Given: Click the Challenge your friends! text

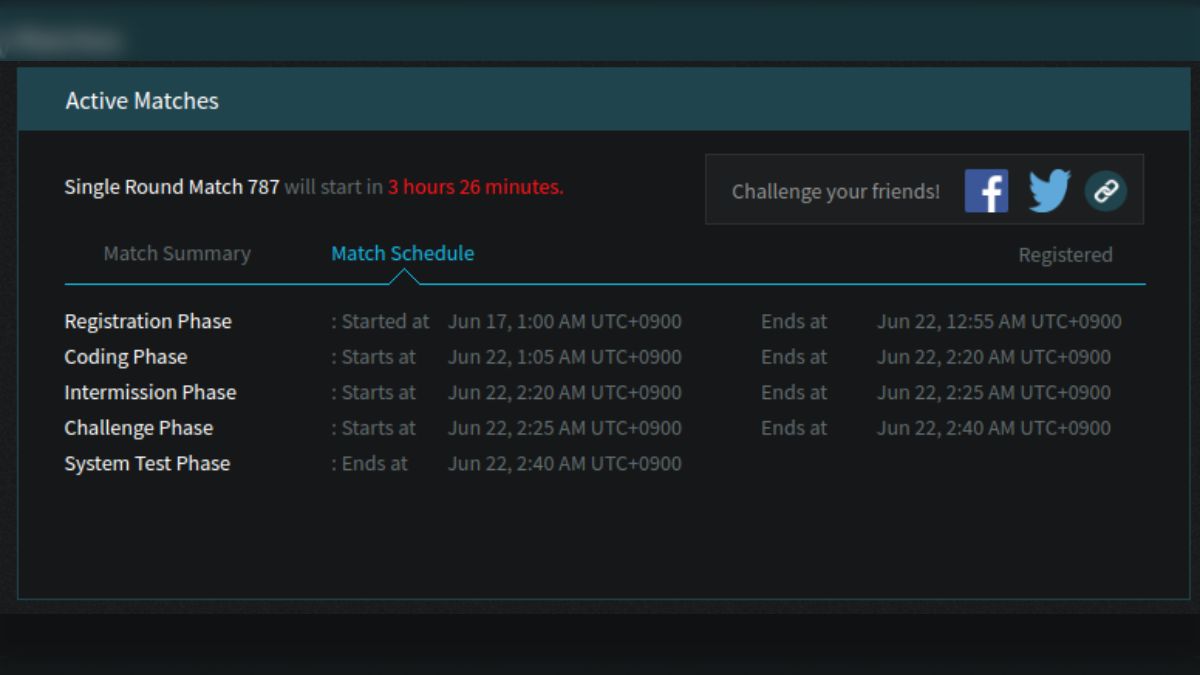Looking at the screenshot, I should 836,191.
